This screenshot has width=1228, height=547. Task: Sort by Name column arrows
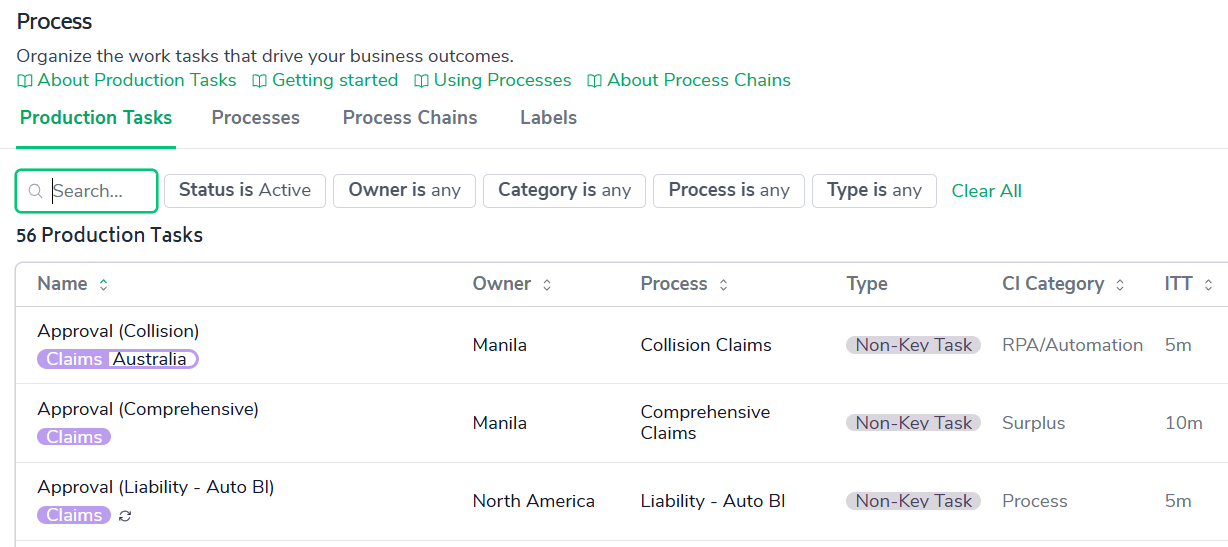[103, 285]
